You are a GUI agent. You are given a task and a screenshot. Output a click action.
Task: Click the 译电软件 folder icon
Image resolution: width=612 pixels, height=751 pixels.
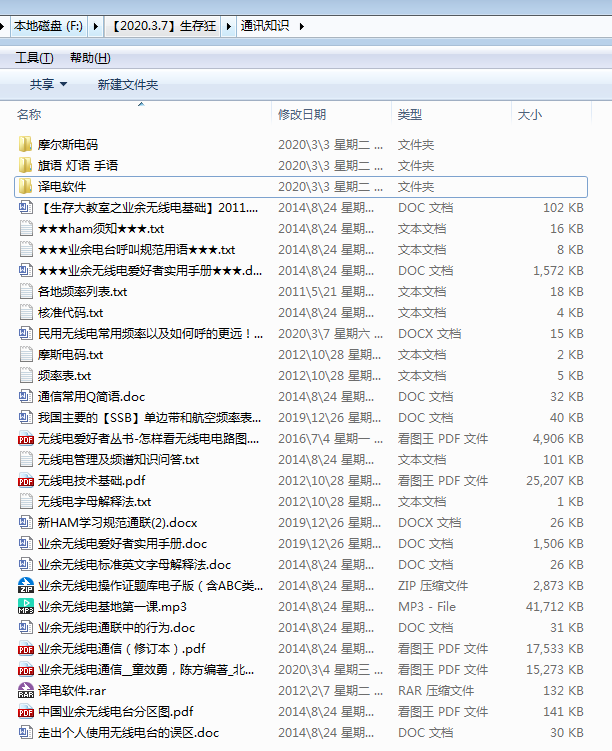coord(25,186)
